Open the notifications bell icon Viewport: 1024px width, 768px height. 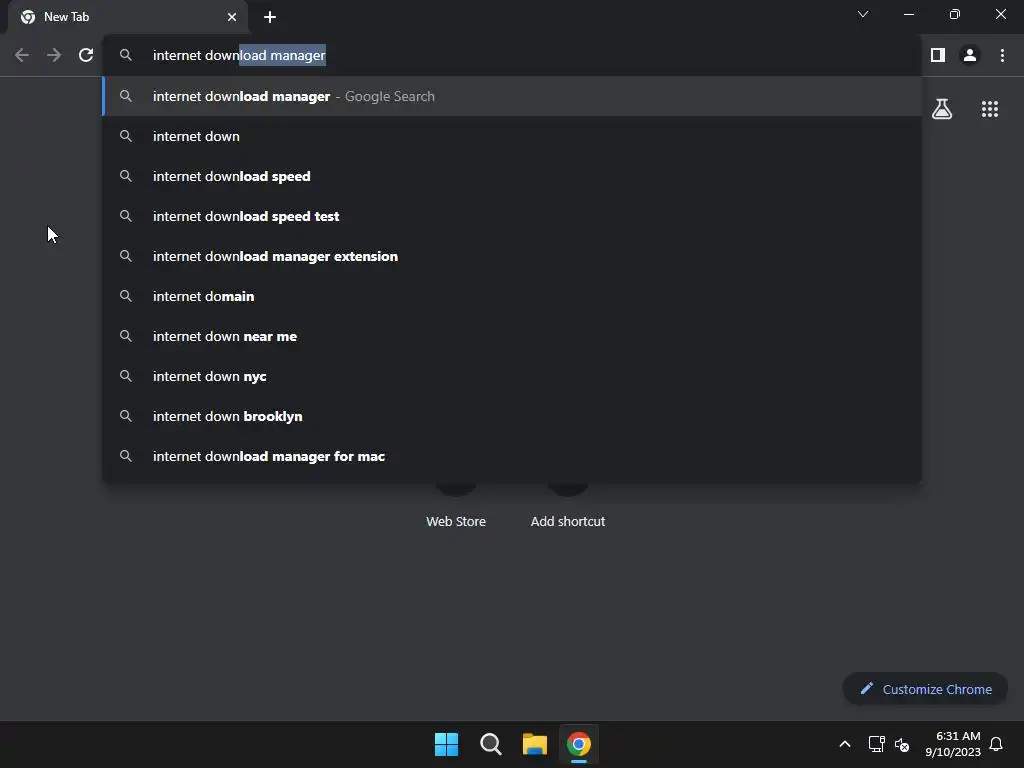click(x=997, y=744)
